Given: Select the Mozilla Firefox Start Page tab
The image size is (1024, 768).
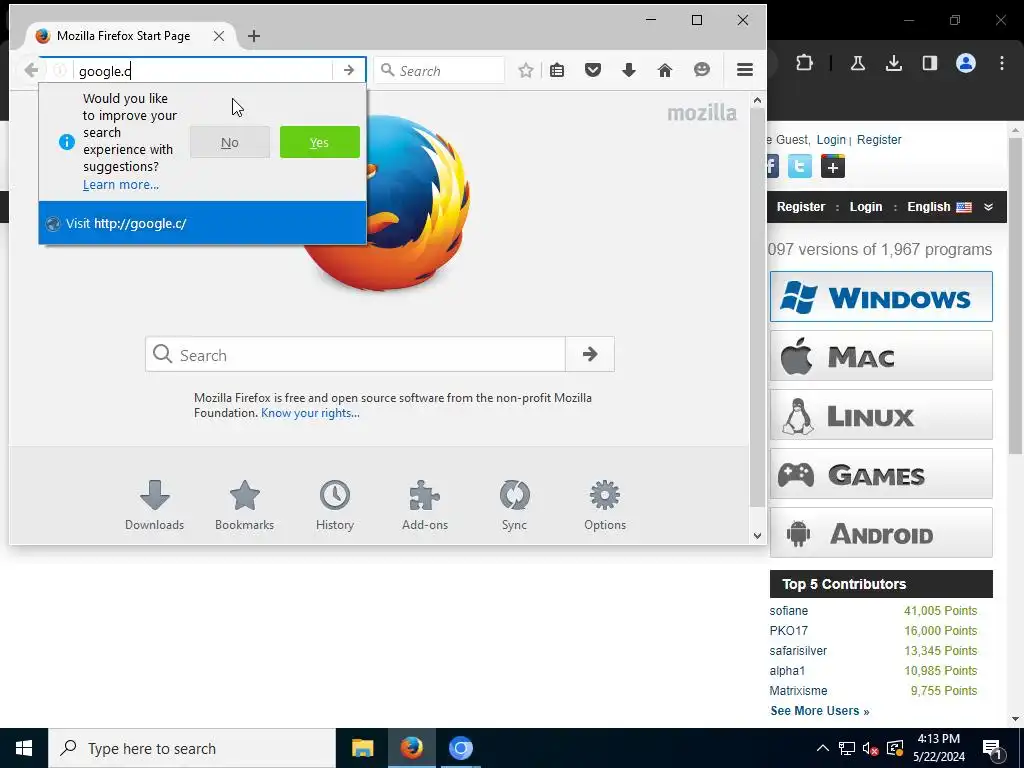Looking at the screenshot, I should (x=124, y=36).
